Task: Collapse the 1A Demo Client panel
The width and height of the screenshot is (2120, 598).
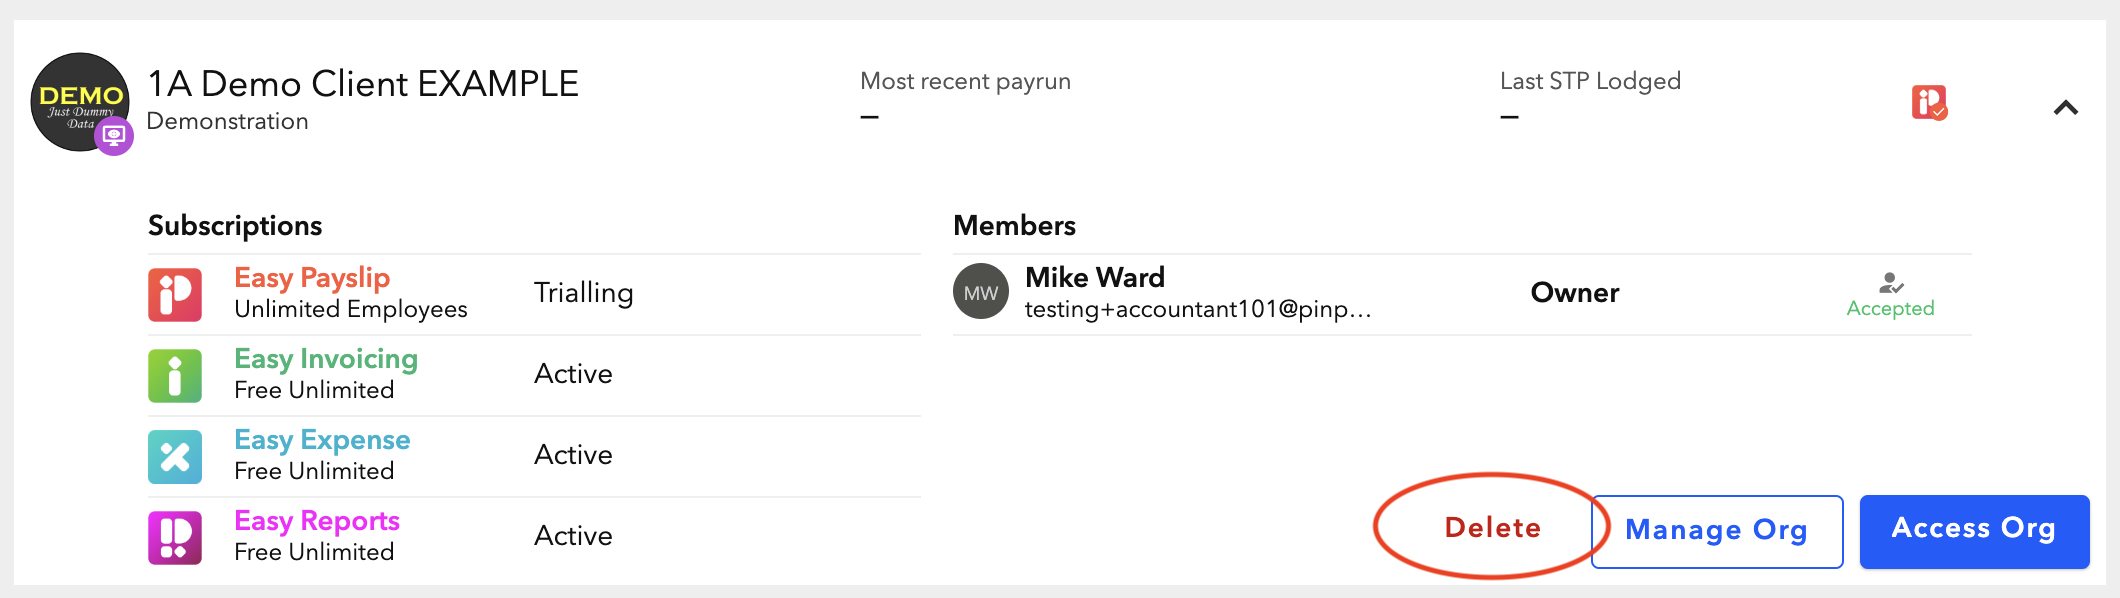Action: (x=2065, y=107)
